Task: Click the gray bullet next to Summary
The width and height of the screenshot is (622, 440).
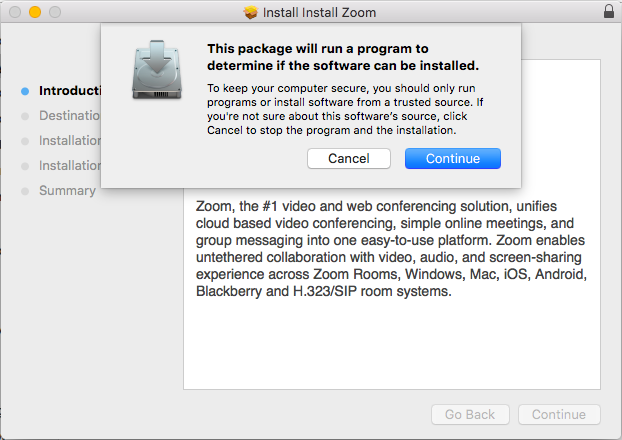Action: (25, 191)
